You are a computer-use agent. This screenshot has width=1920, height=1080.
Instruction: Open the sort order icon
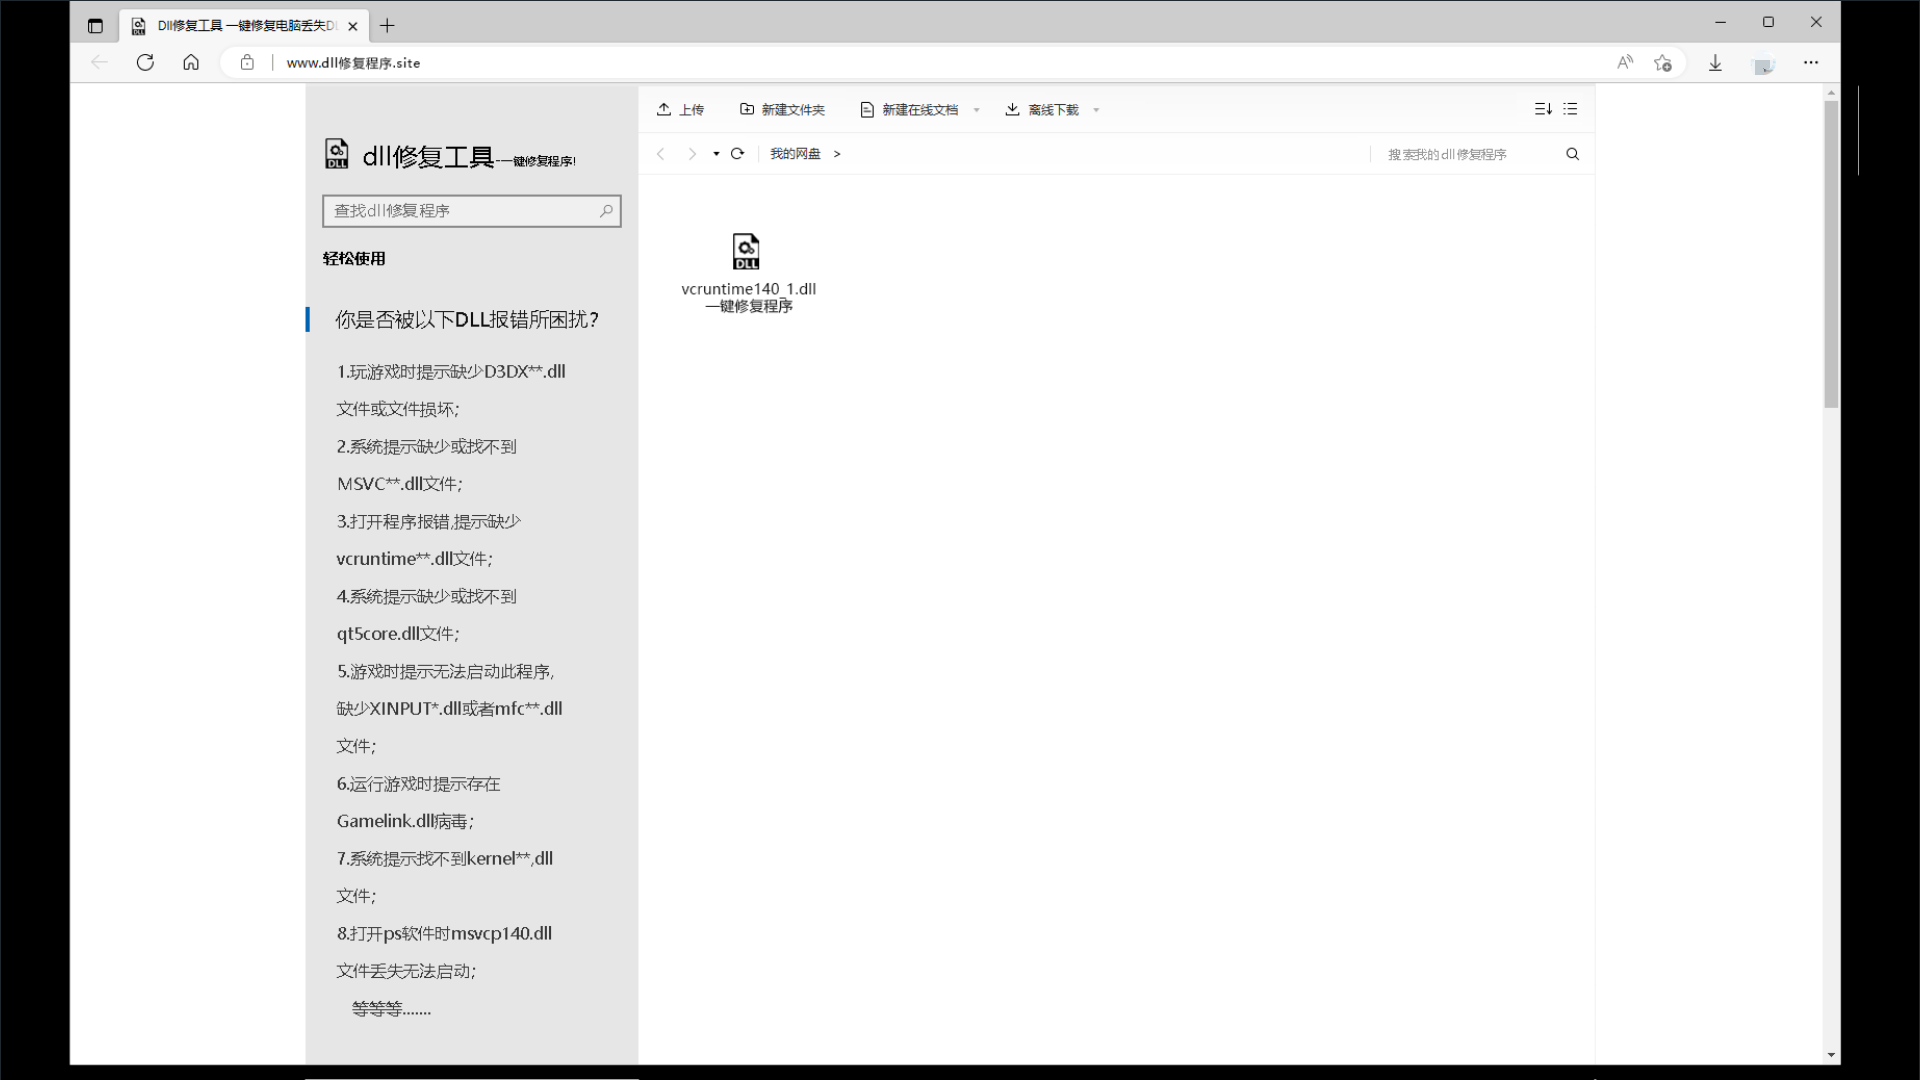1543,109
